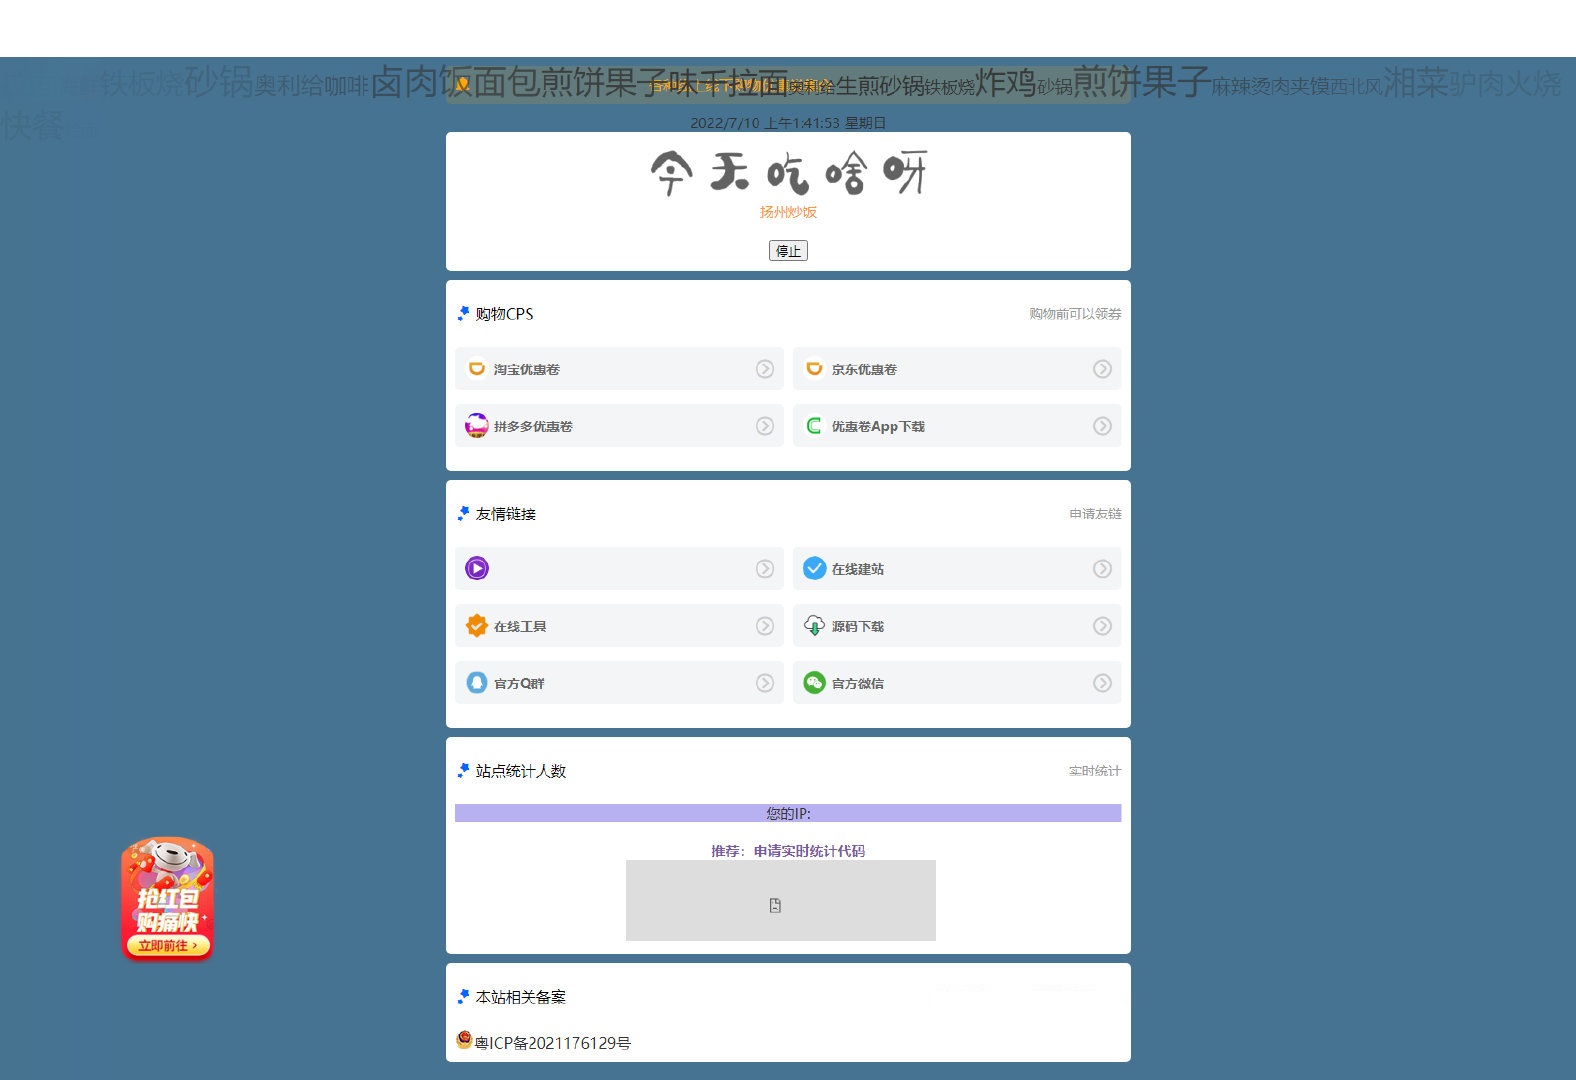Click the purple play icon
Screen dimensions: 1576x1080
(x=477, y=569)
